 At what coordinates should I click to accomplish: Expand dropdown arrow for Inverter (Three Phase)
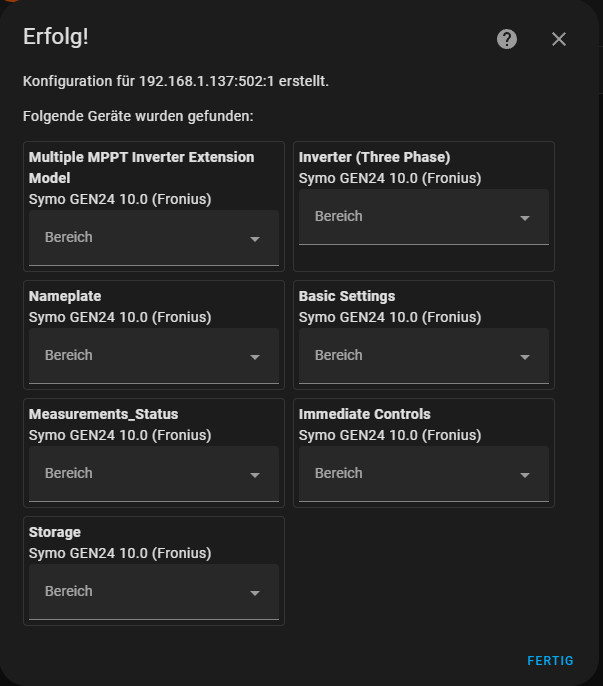[525, 218]
